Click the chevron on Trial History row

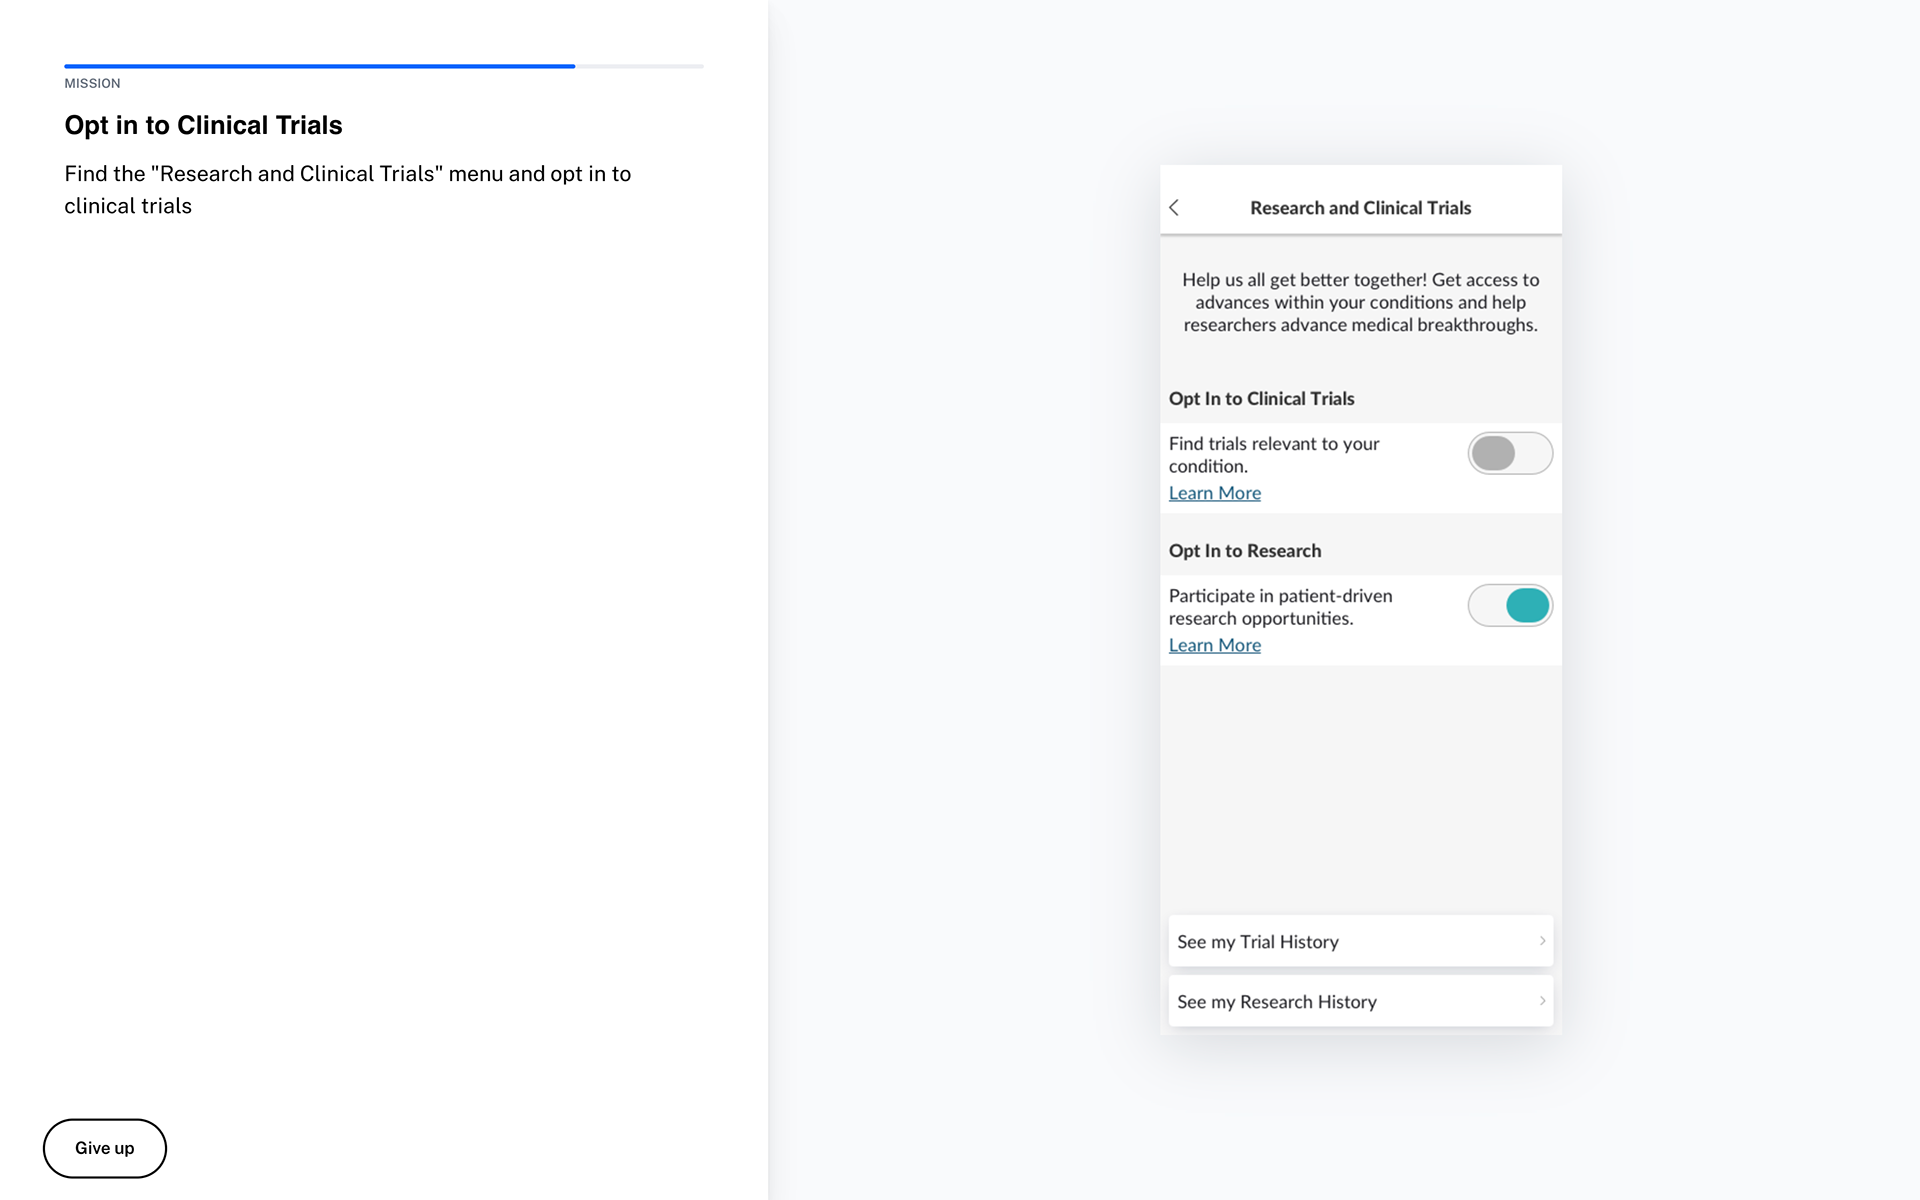(1541, 941)
